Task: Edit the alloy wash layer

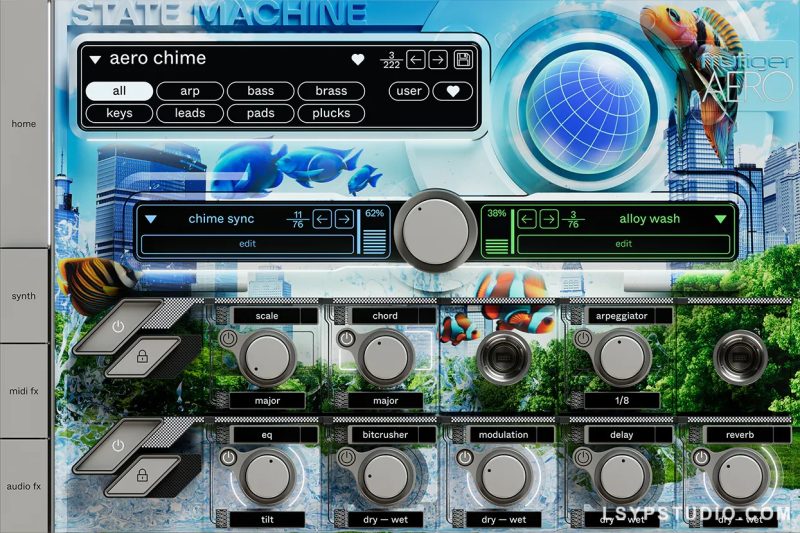Action: tap(623, 244)
